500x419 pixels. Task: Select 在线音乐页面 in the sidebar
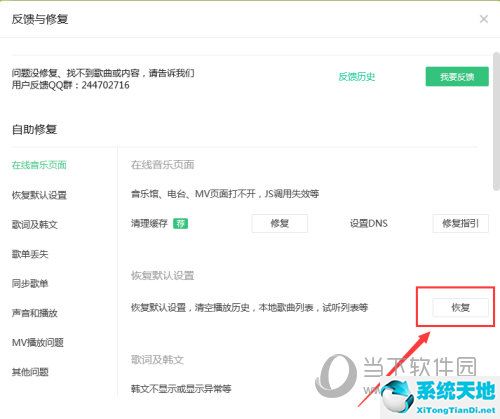click(x=39, y=165)
